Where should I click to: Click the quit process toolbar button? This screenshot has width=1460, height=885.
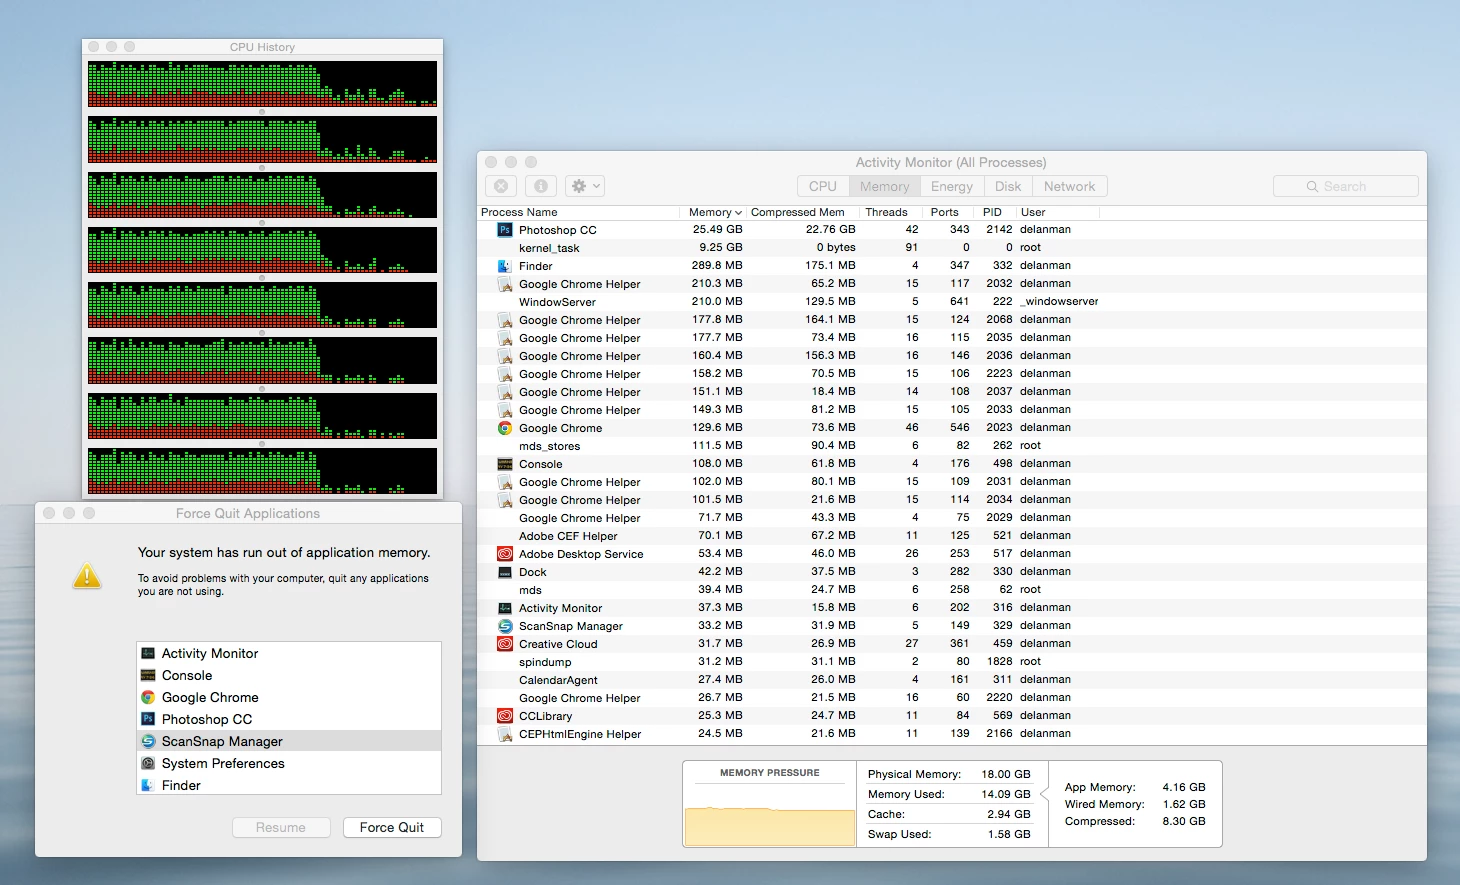pos(501,186)
